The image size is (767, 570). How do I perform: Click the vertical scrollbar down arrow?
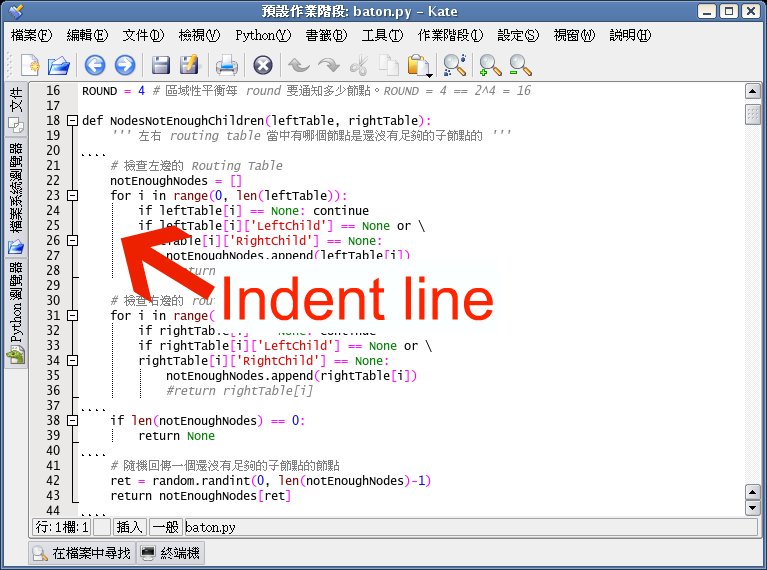pos(753,509)
